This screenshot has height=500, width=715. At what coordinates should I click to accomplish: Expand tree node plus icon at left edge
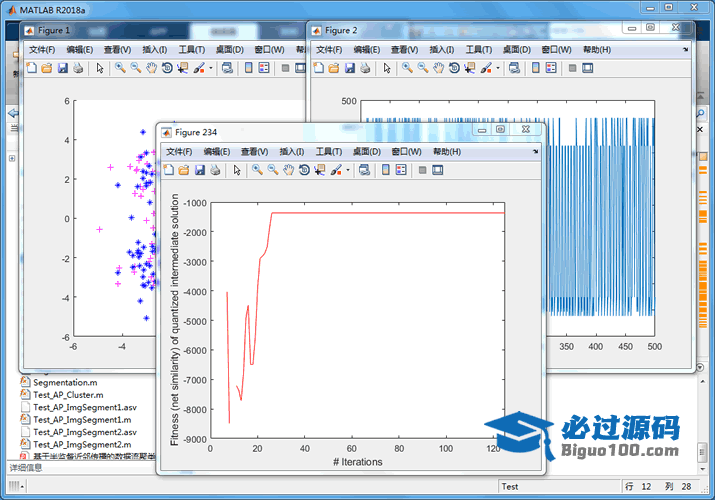[x=12, y=158]
